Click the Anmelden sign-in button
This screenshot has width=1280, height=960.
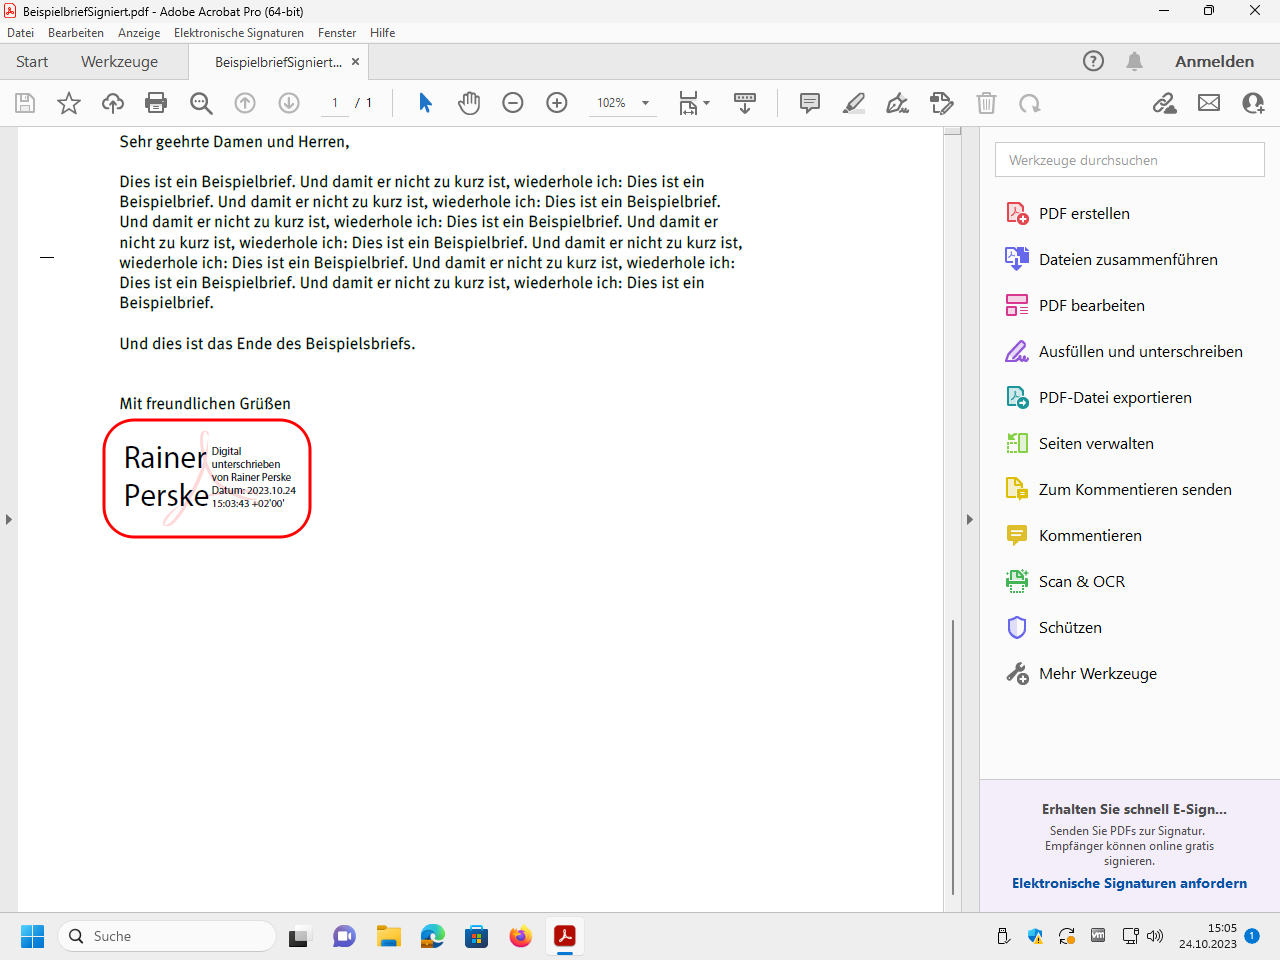1214,61
